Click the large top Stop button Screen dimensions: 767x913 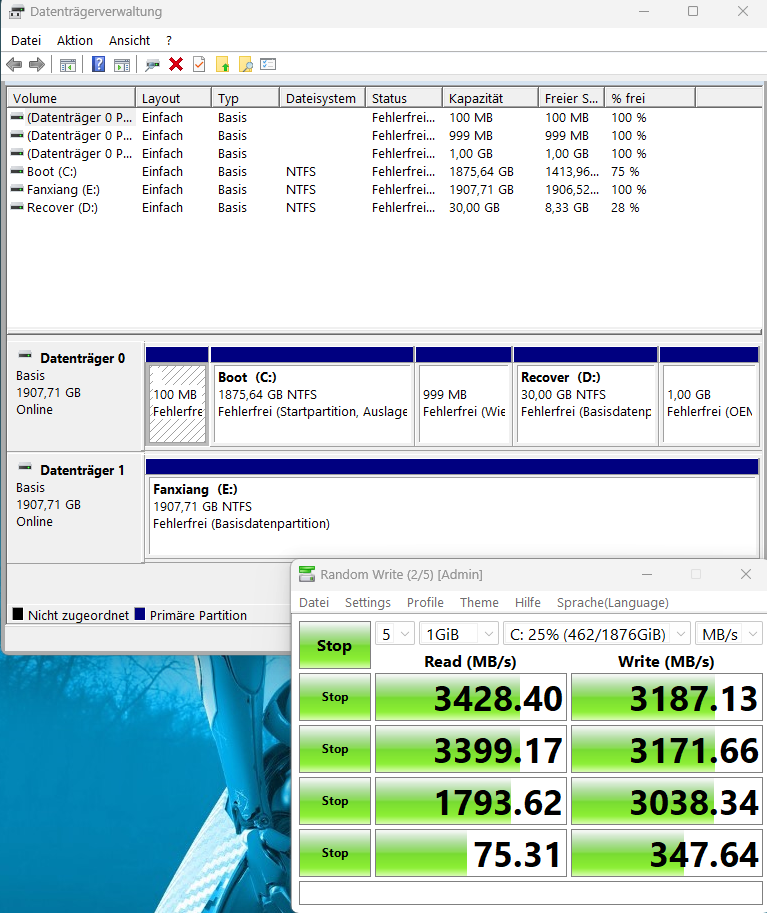(x=334, y=646)
